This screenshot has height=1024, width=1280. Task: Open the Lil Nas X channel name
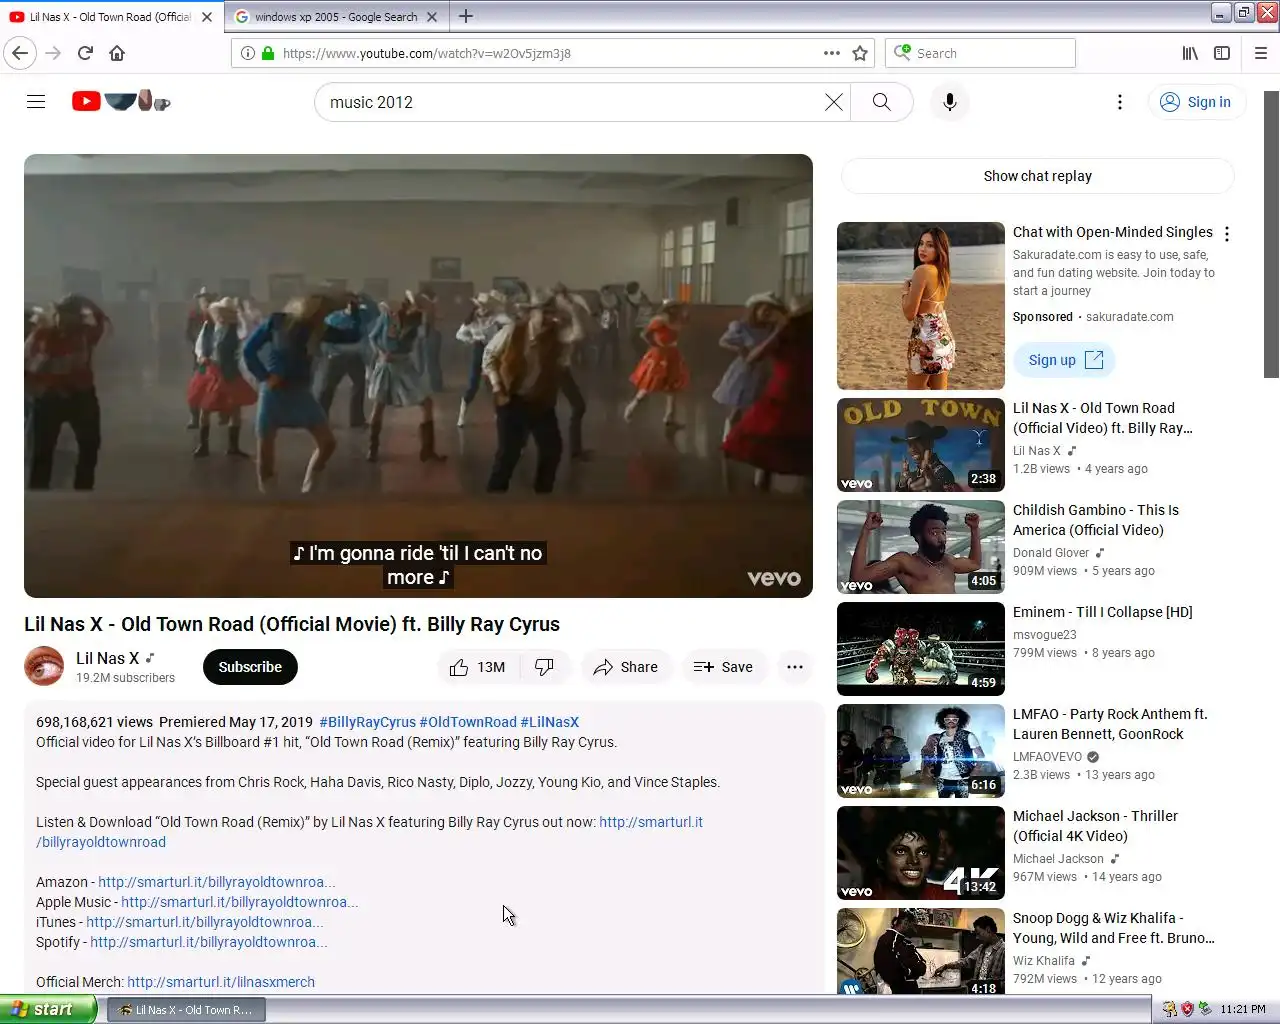[107, 658]
